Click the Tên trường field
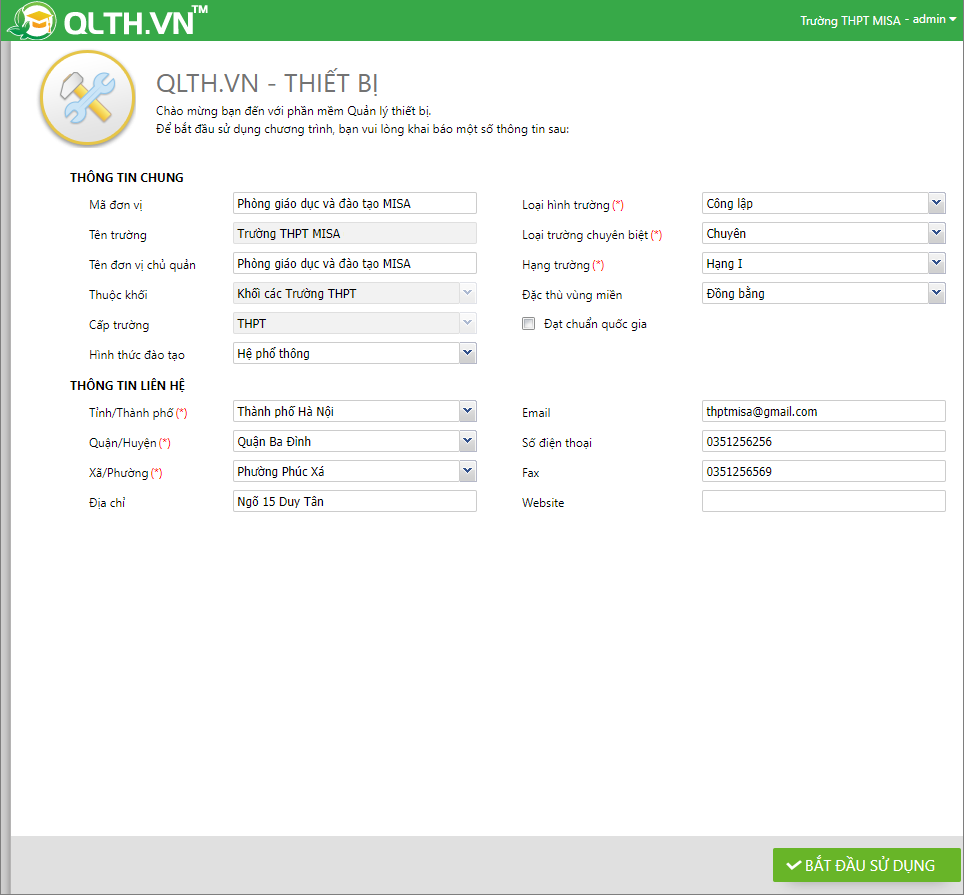Screen dimensions: 964x895 coord(355,234)
